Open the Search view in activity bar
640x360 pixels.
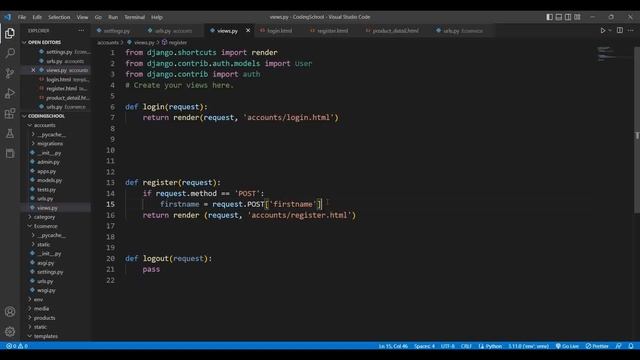click(10, 53)
